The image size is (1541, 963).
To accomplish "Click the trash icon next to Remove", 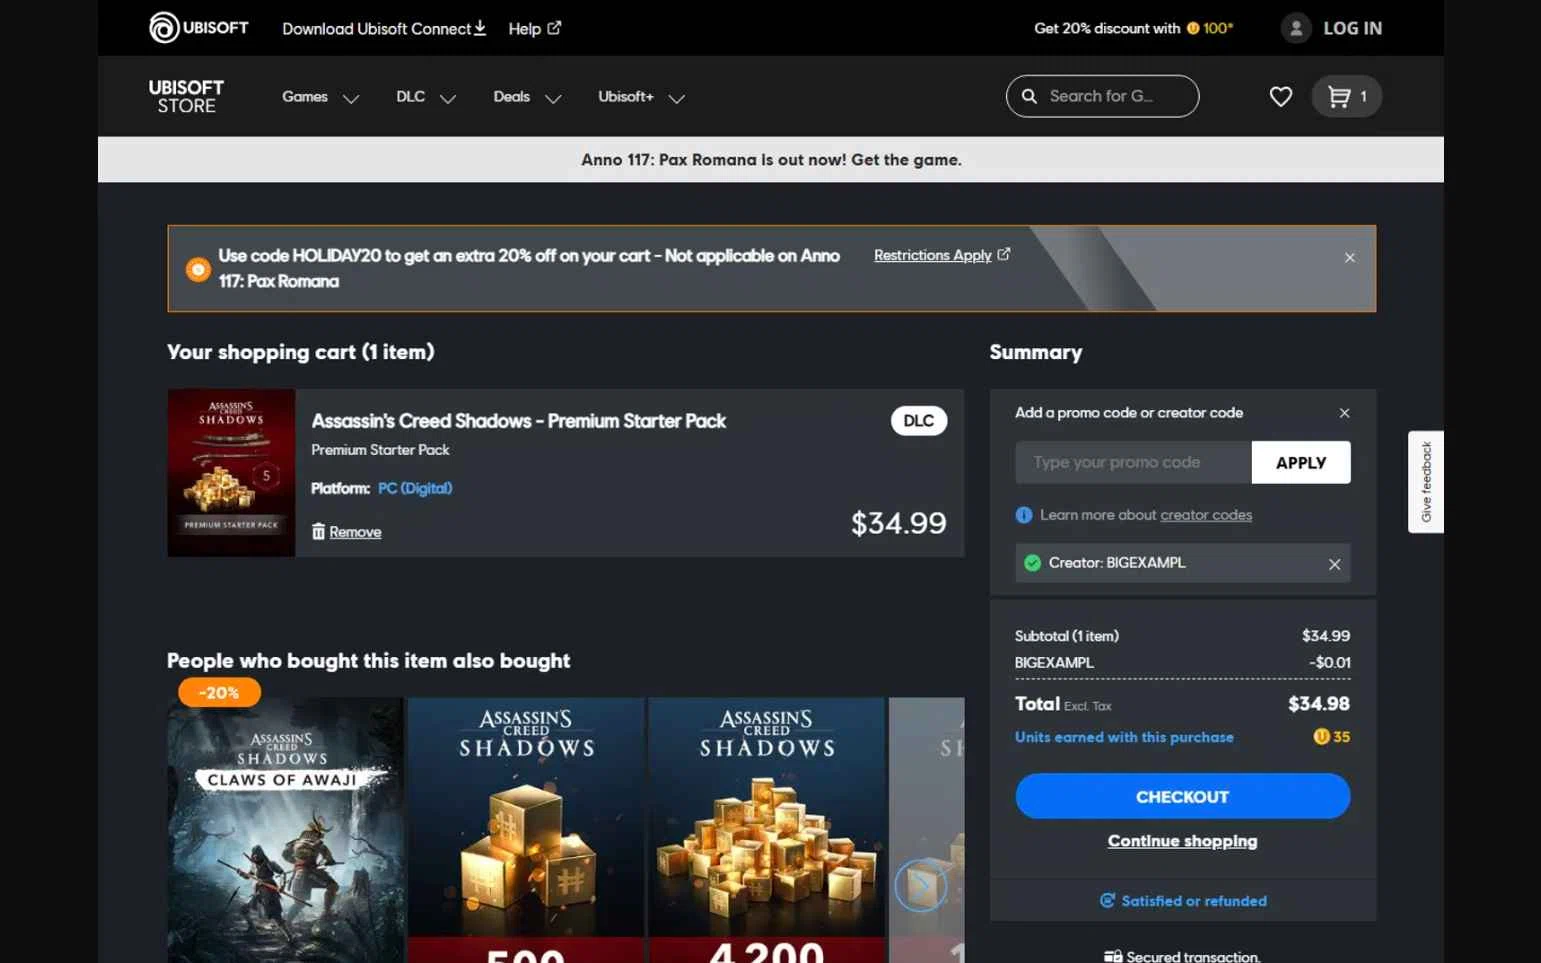I will tap(318, 531).
